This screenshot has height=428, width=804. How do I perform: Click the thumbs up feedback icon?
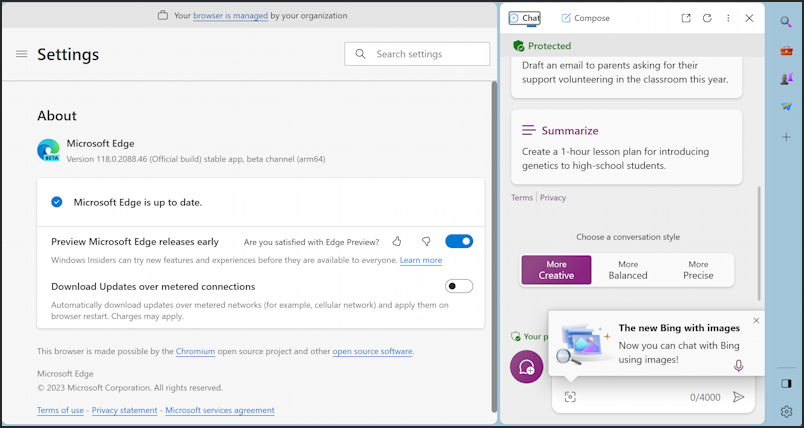397,241
